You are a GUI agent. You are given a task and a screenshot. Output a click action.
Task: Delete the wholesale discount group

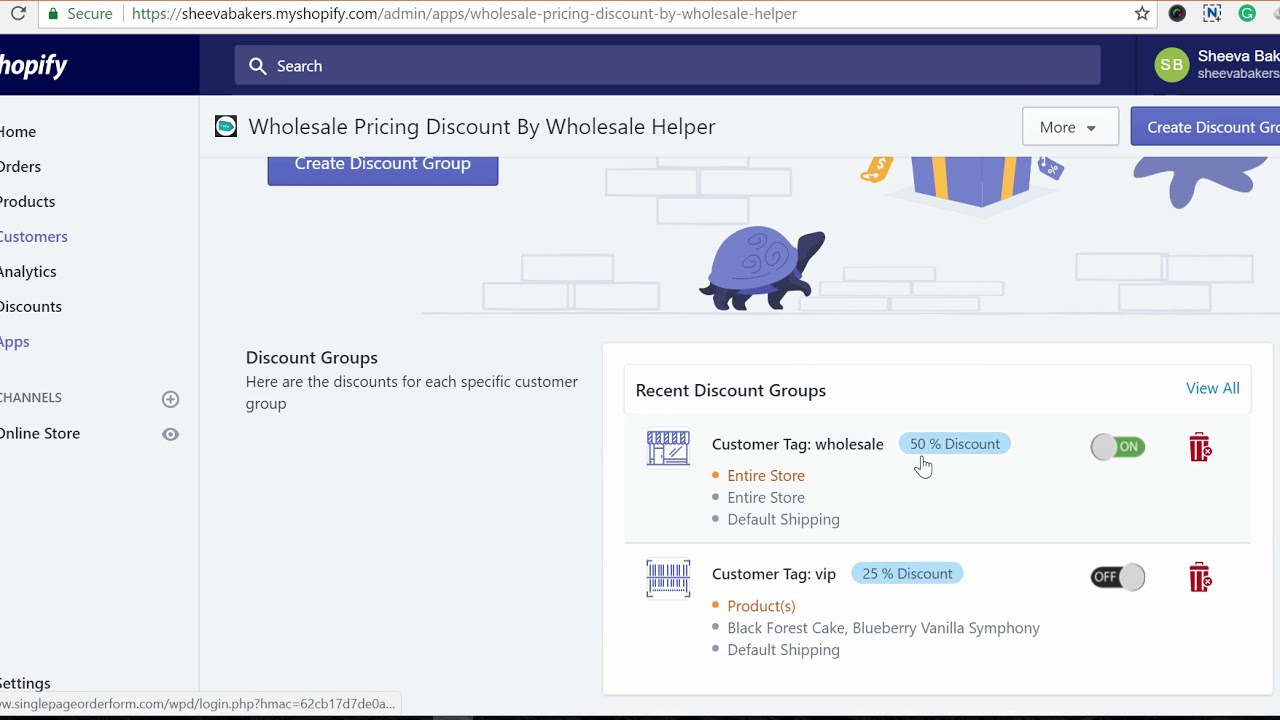pos(1200,447)
